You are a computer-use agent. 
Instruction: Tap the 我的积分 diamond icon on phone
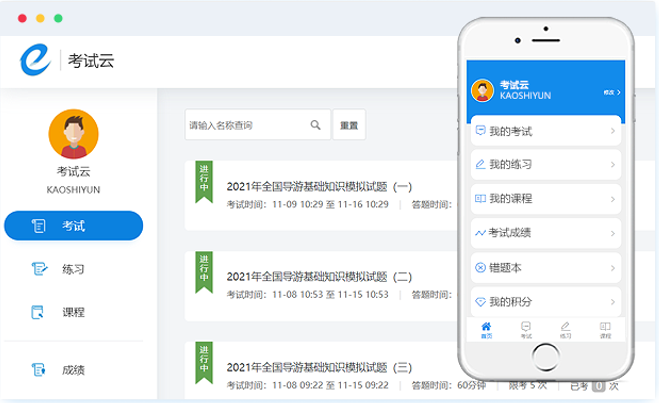[x=480, y=301]
